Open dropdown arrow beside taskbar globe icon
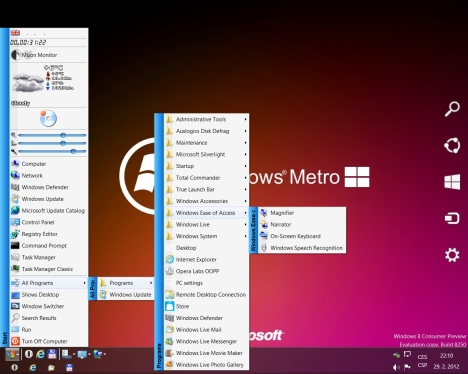The height and width of the screenshot is (374, 468). (105, 354)
